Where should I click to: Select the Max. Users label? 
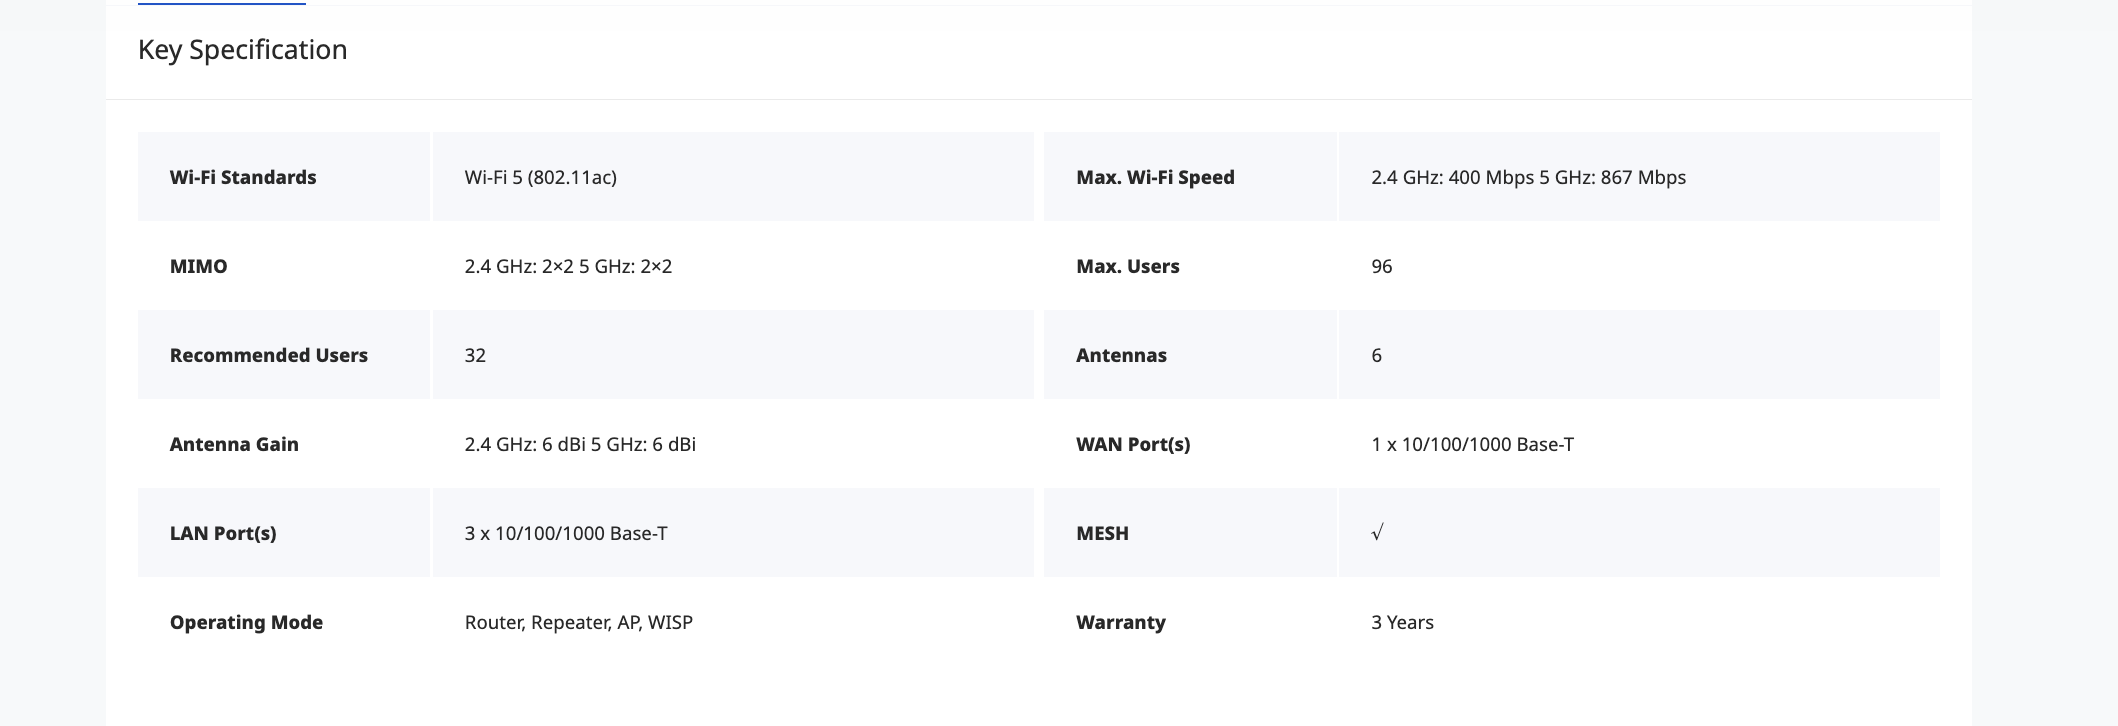pos(1127,266)
